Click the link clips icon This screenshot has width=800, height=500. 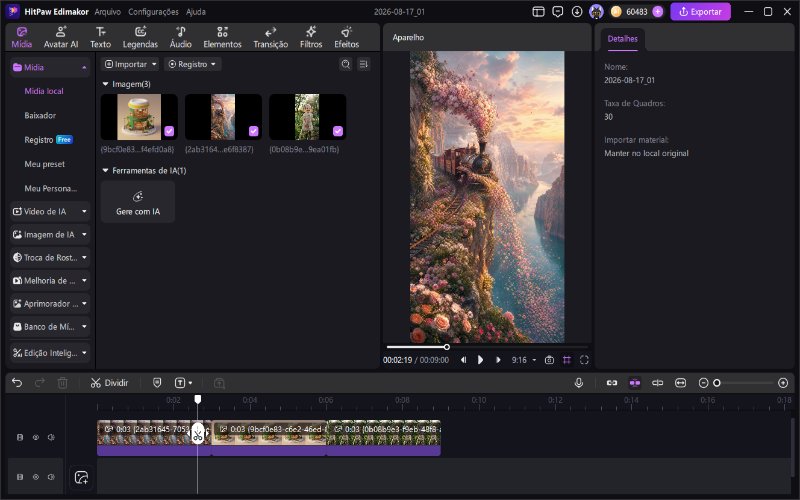612,383
